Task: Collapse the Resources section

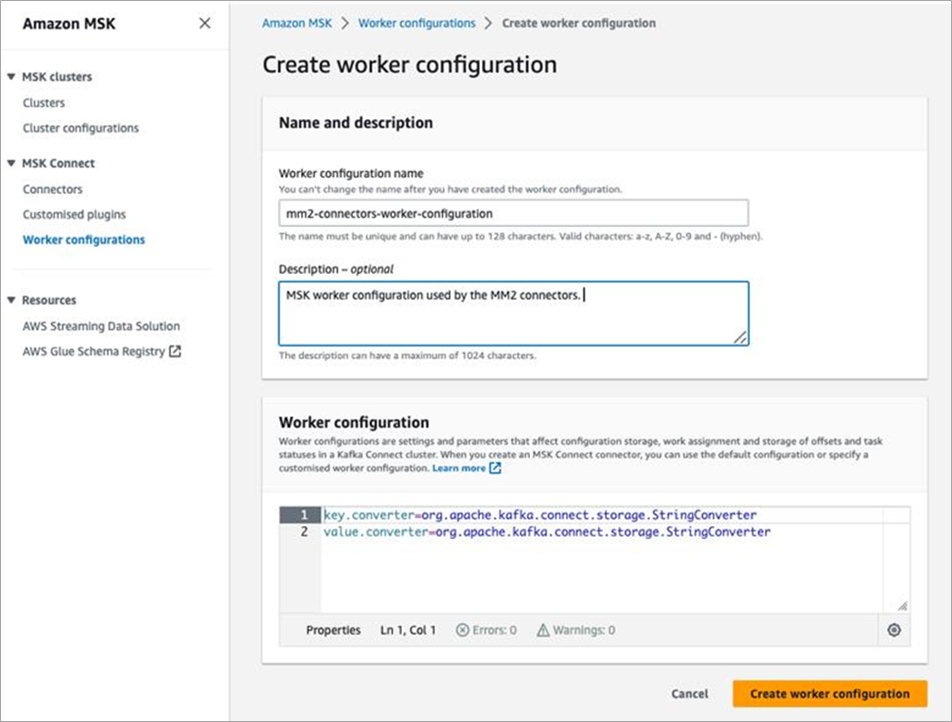Action: (x=11, y=300)
